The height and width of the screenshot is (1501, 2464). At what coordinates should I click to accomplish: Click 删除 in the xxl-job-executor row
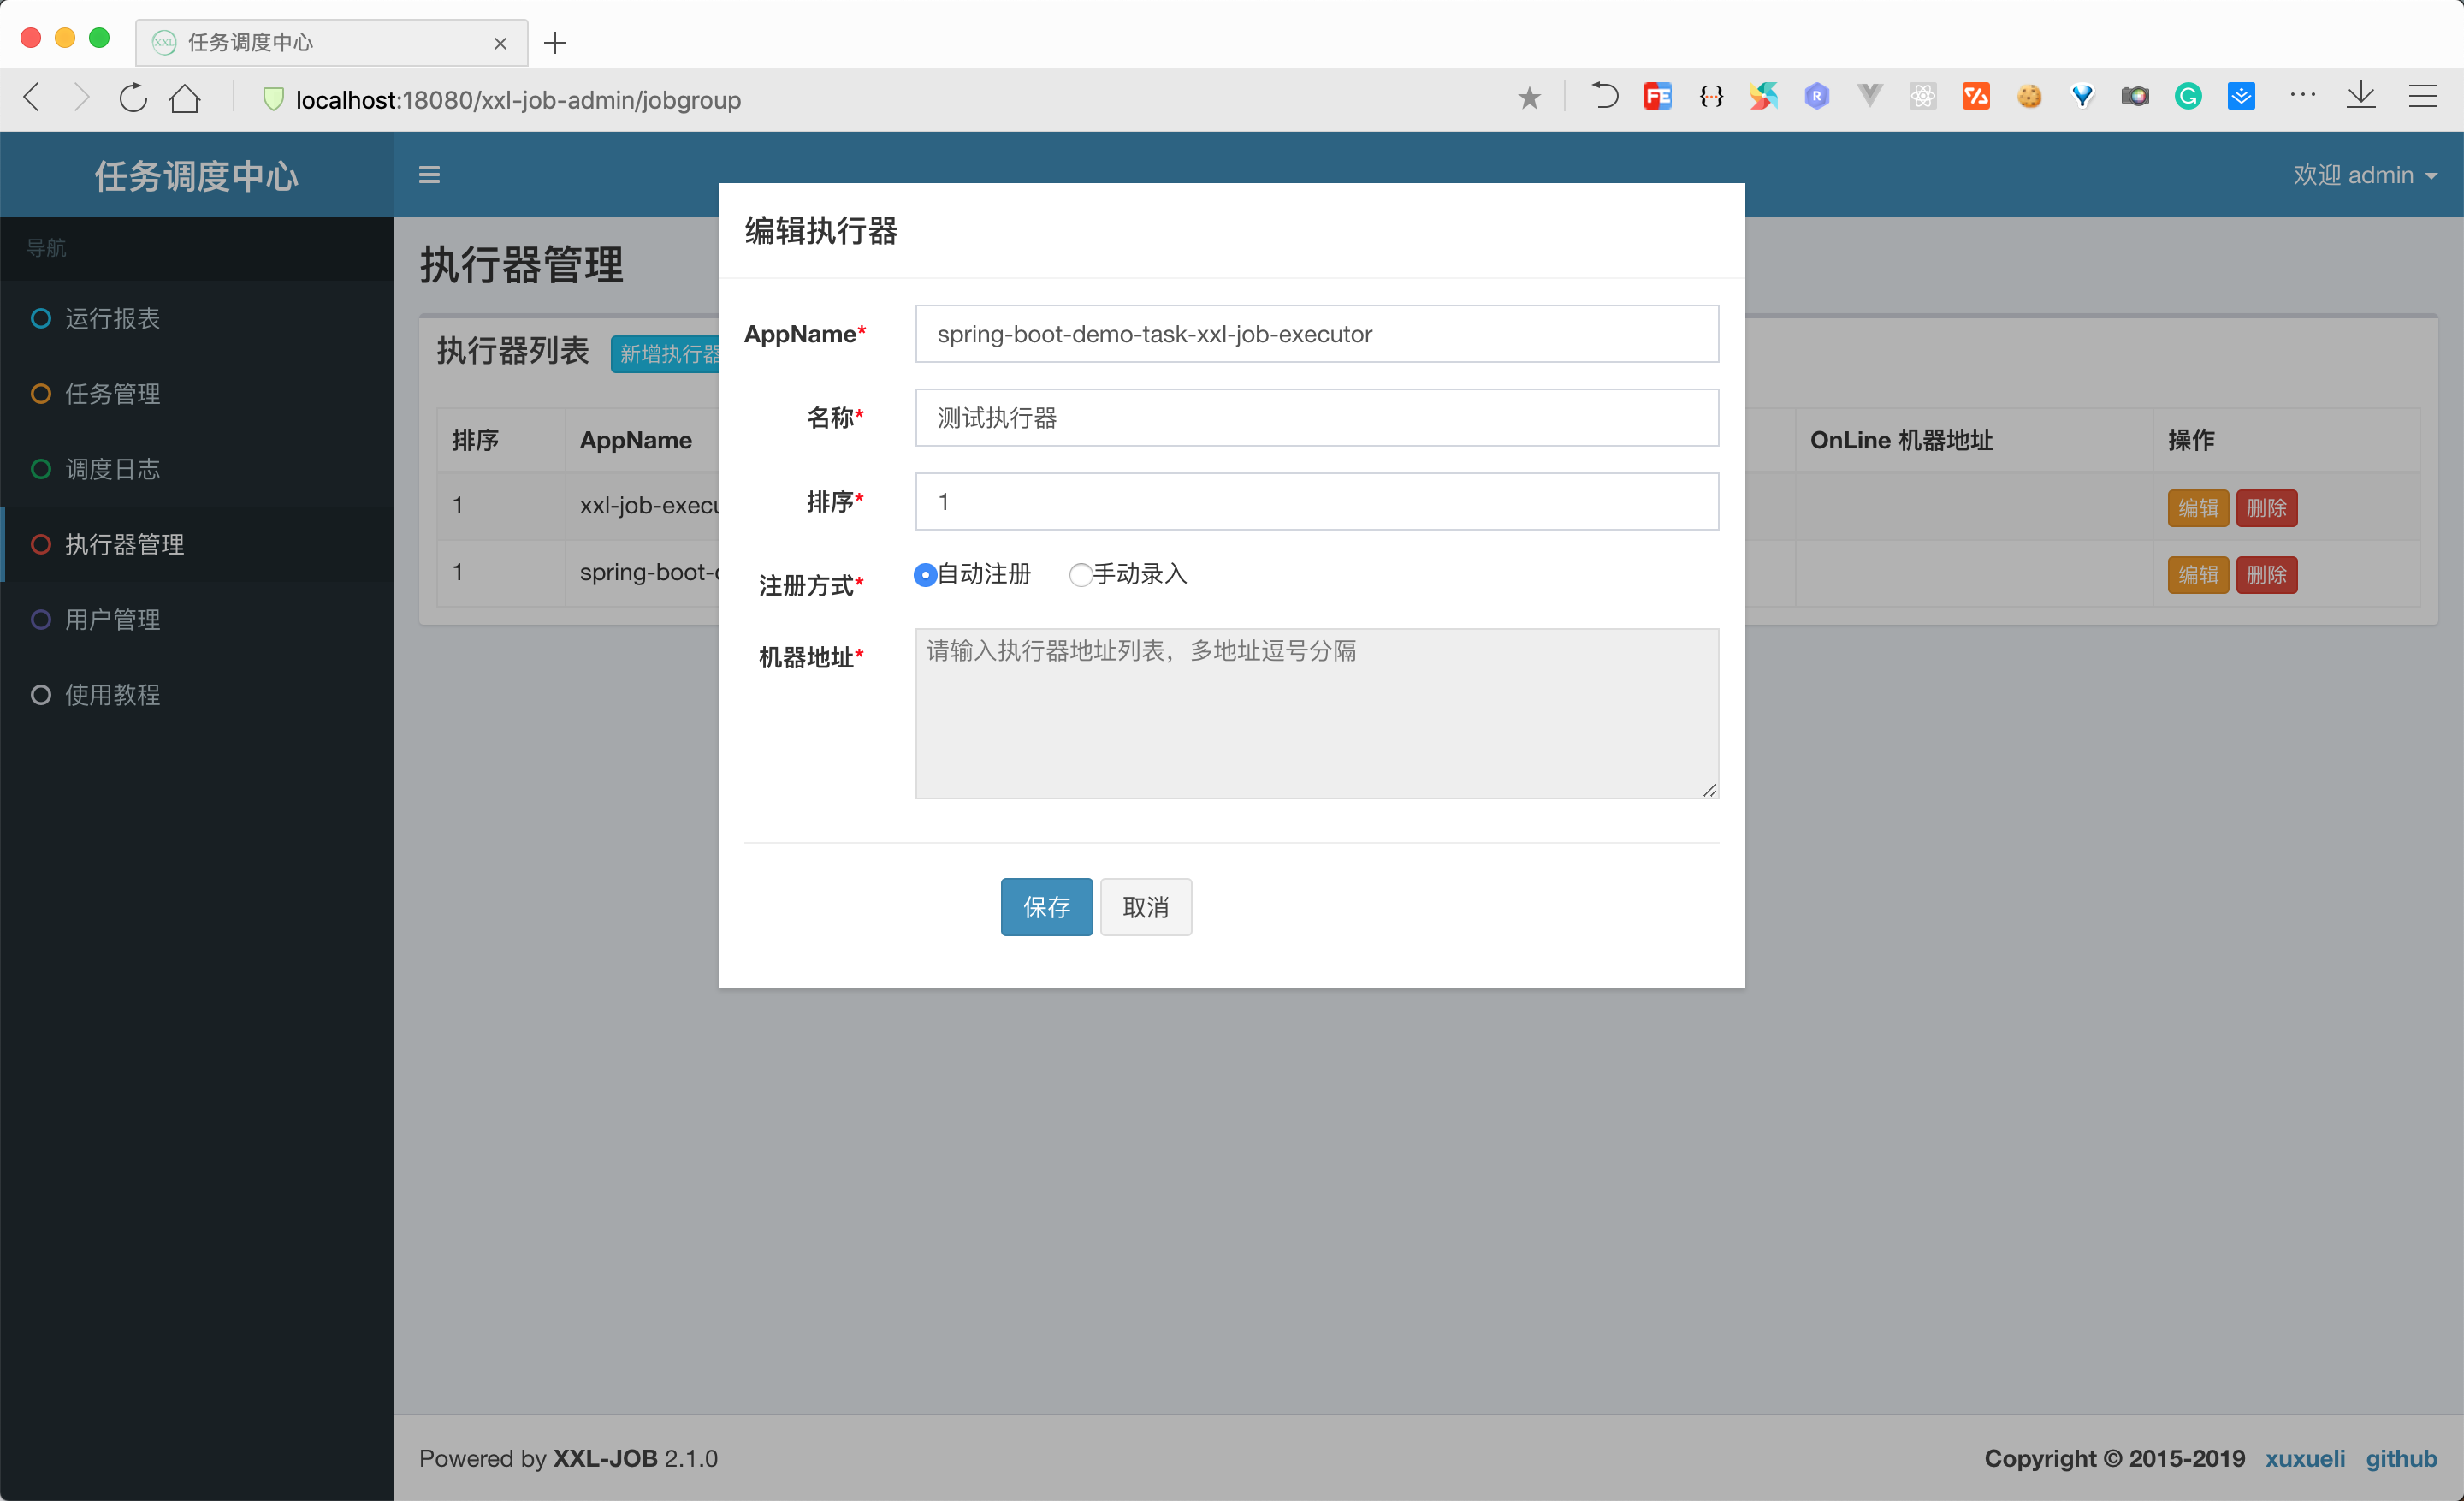[2266, 508]
